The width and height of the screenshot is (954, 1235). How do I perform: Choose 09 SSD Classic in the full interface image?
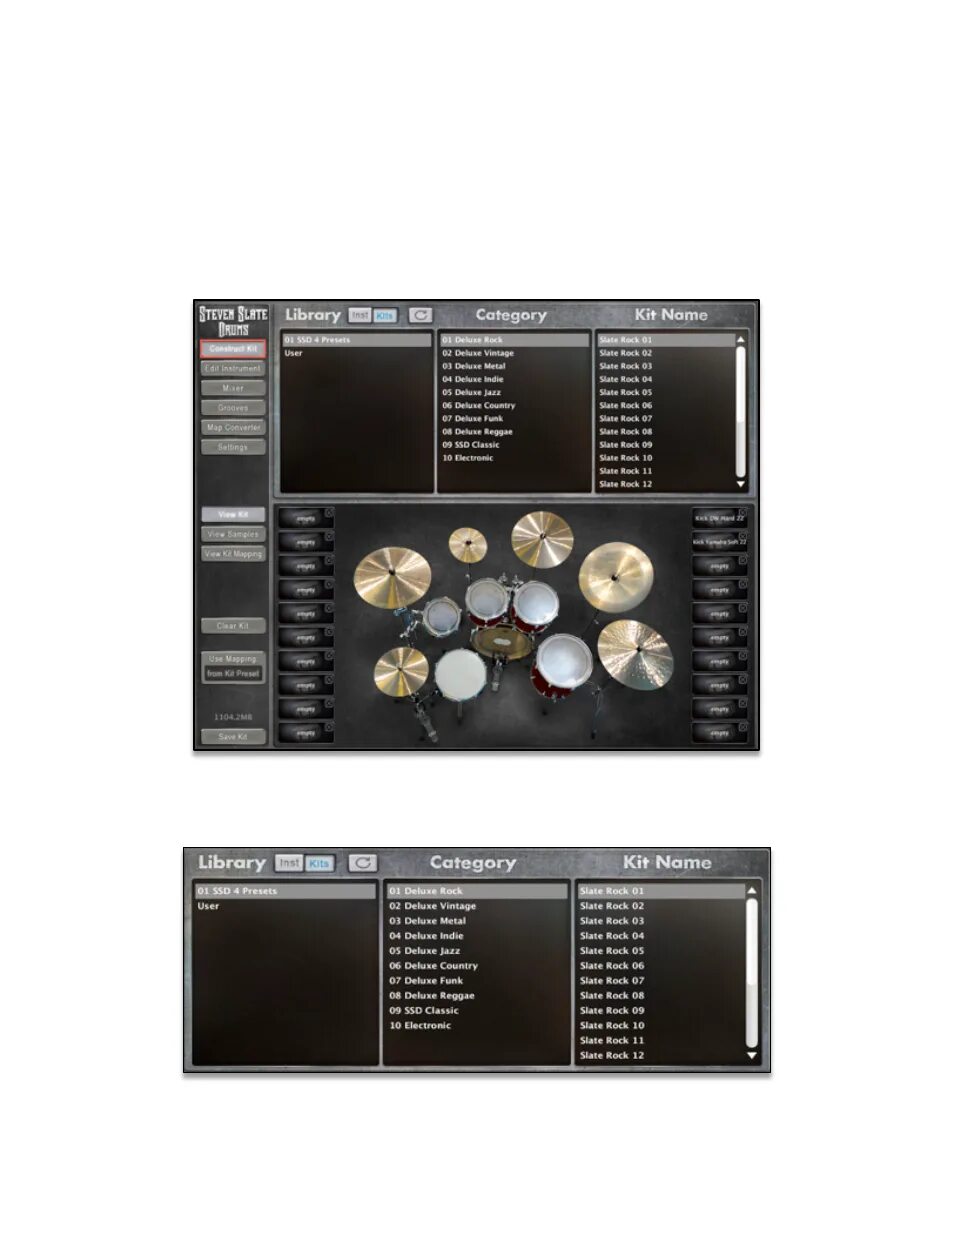click(x=514, y=445)
